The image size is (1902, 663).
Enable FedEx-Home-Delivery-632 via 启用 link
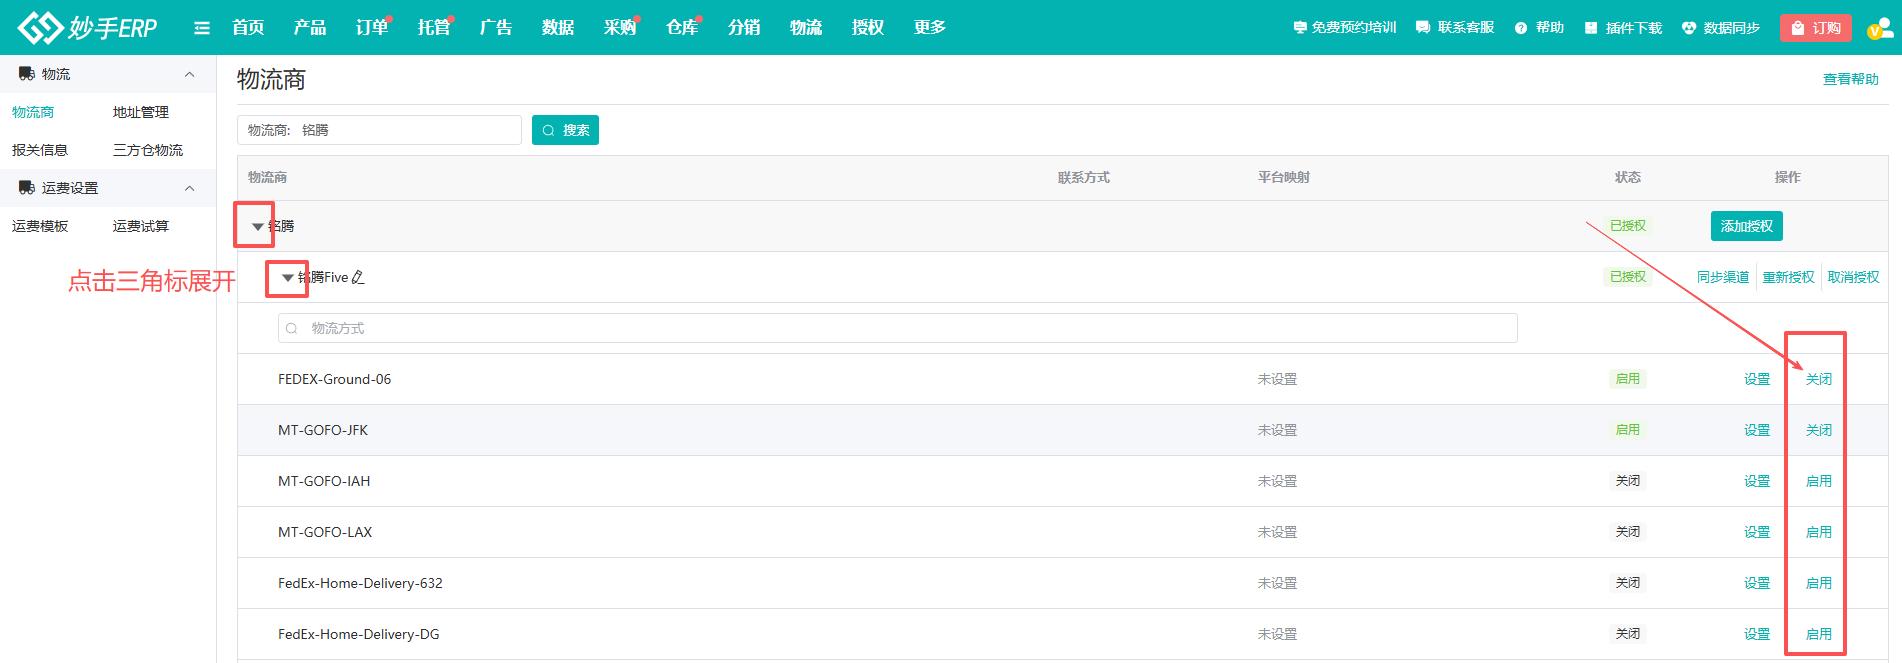click(1818, 583)
